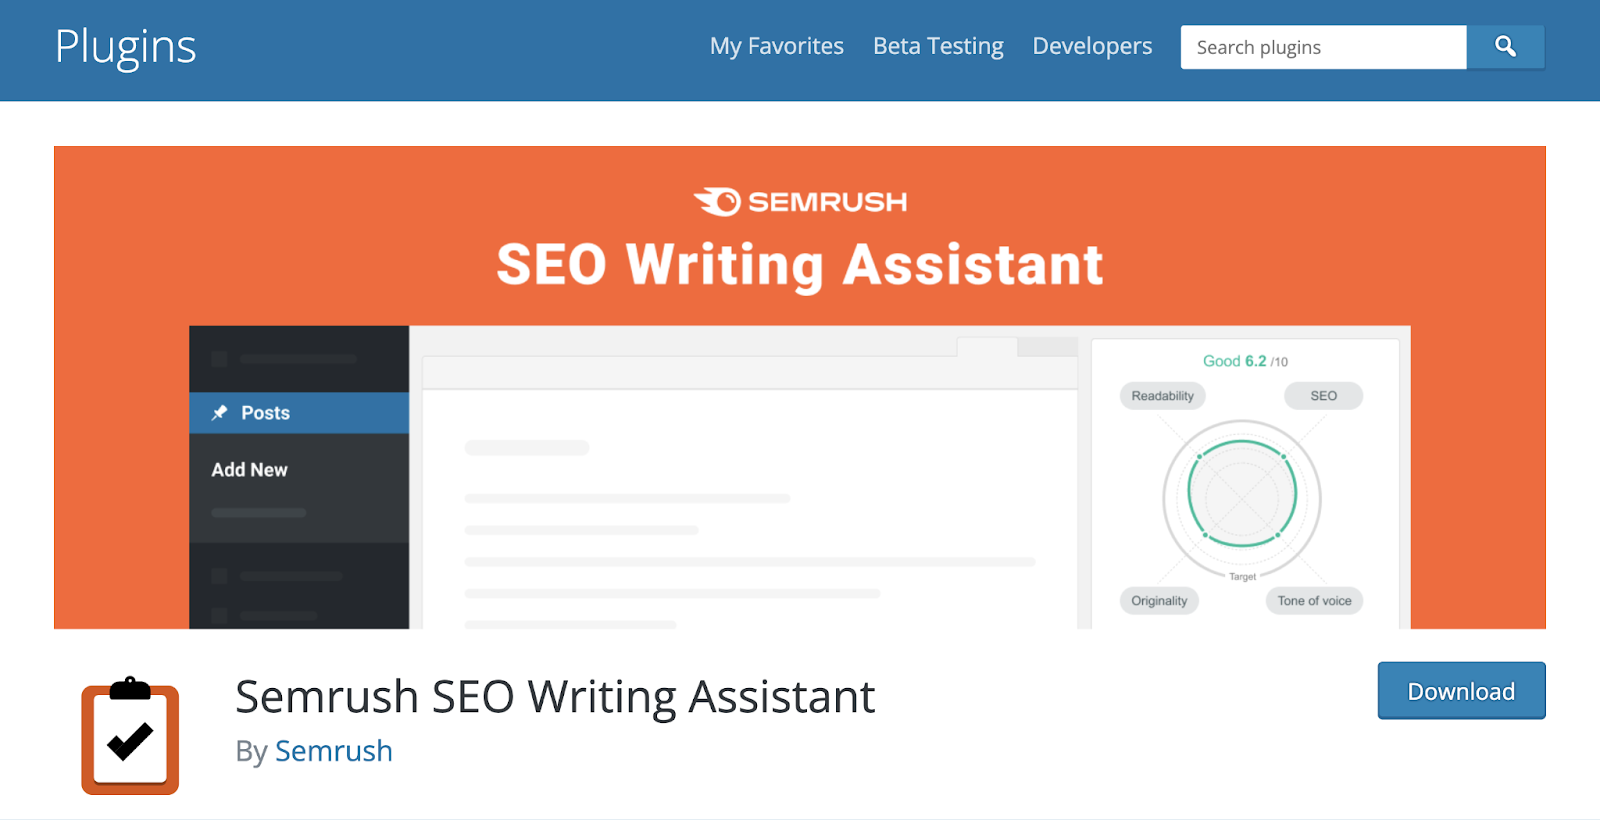The width and height of the screenshot is (1600, 820).
Task: Click the Download button
Action: pyautogui.click(x=1460, y=690)
